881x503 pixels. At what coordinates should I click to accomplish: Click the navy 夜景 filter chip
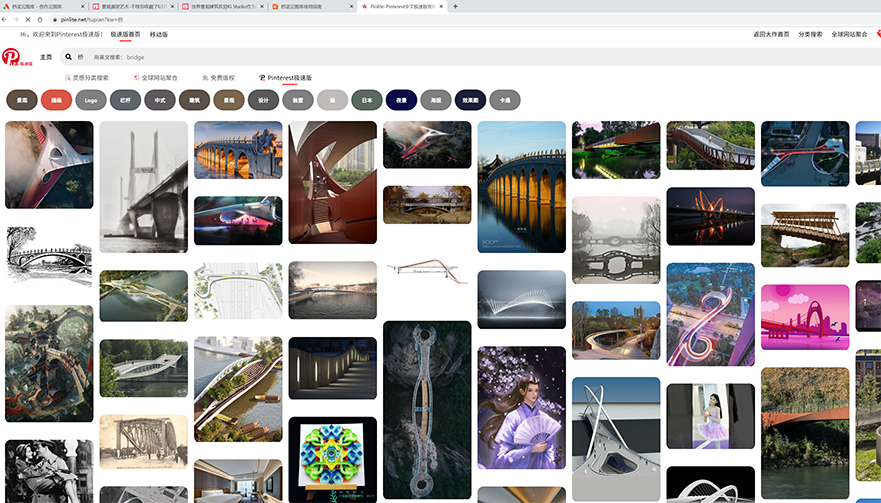tap(401, 100)
